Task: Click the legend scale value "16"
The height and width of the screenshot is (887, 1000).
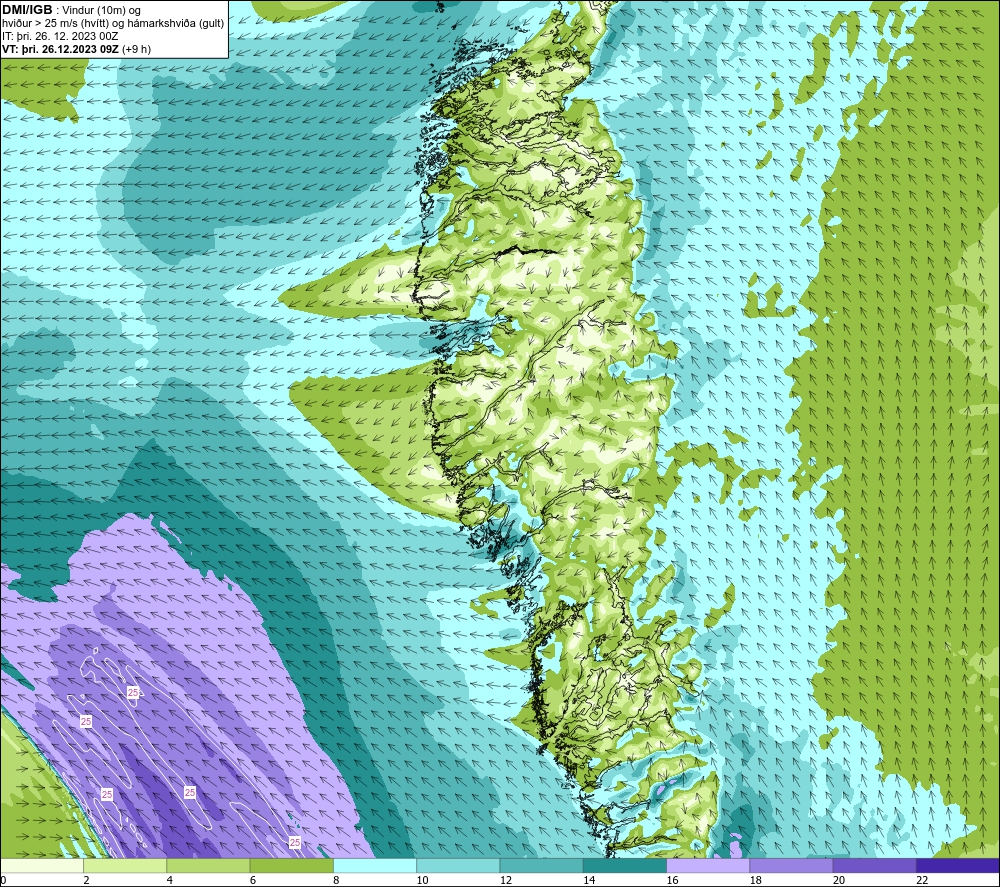Action: 673,881
